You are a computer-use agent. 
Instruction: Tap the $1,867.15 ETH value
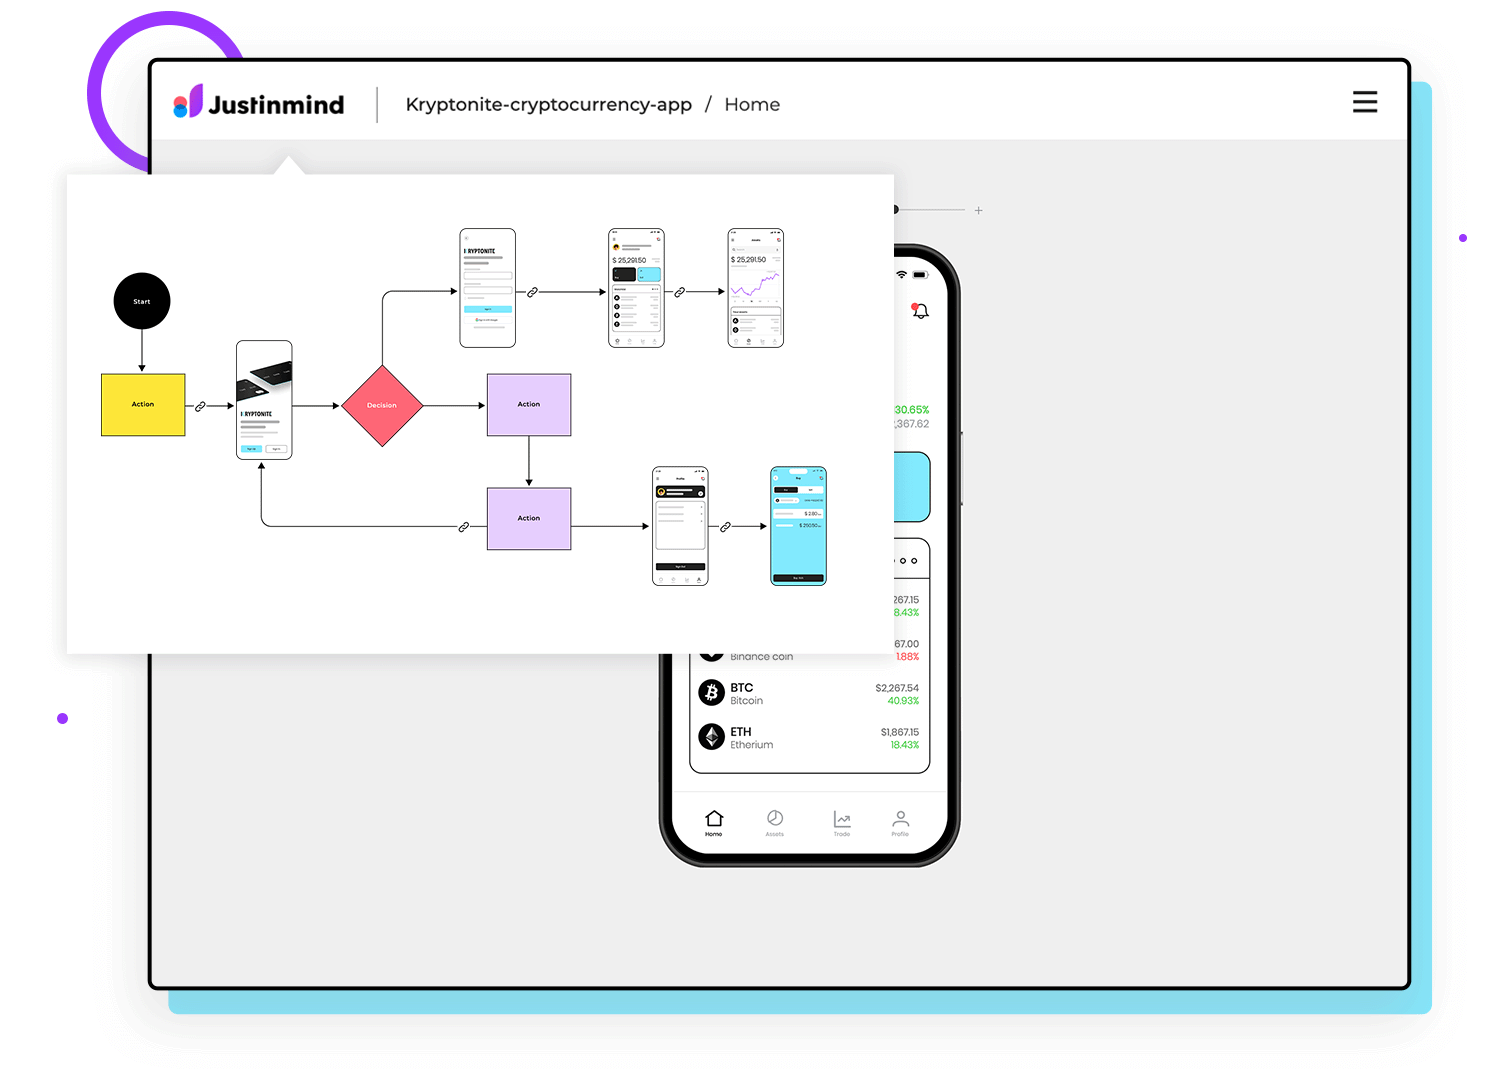[x=900, y=732]
